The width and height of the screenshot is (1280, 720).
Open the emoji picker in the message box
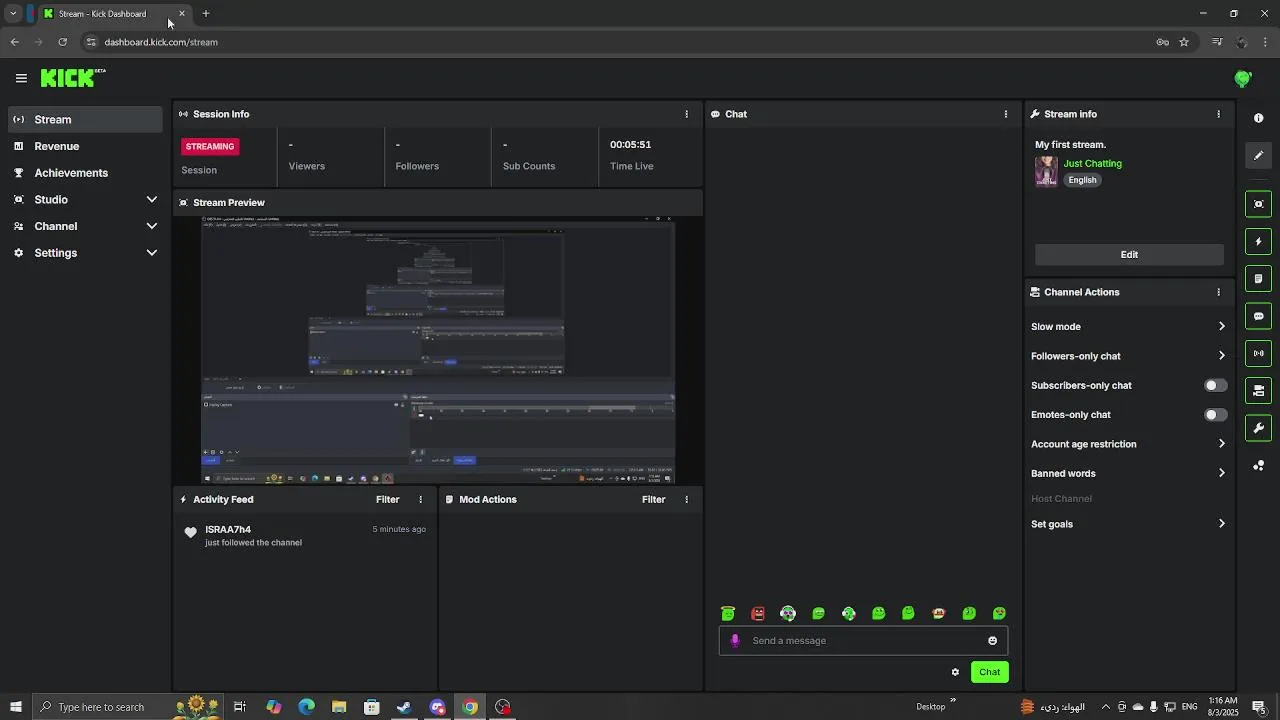[x=992, y=641]
